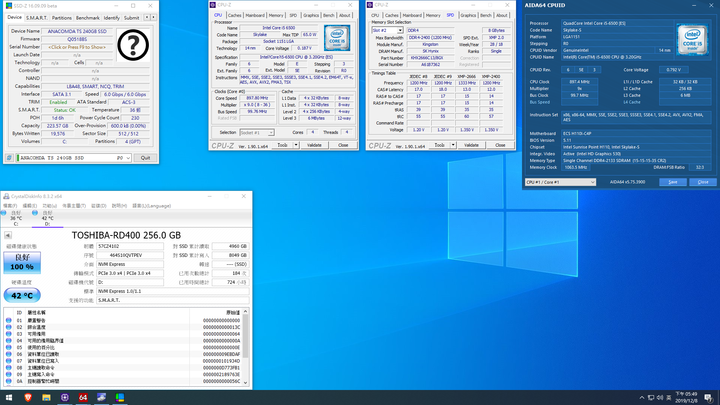Open Brave browser from the taskbar
This screenshot has height=405, width=720.
[28, 398]
